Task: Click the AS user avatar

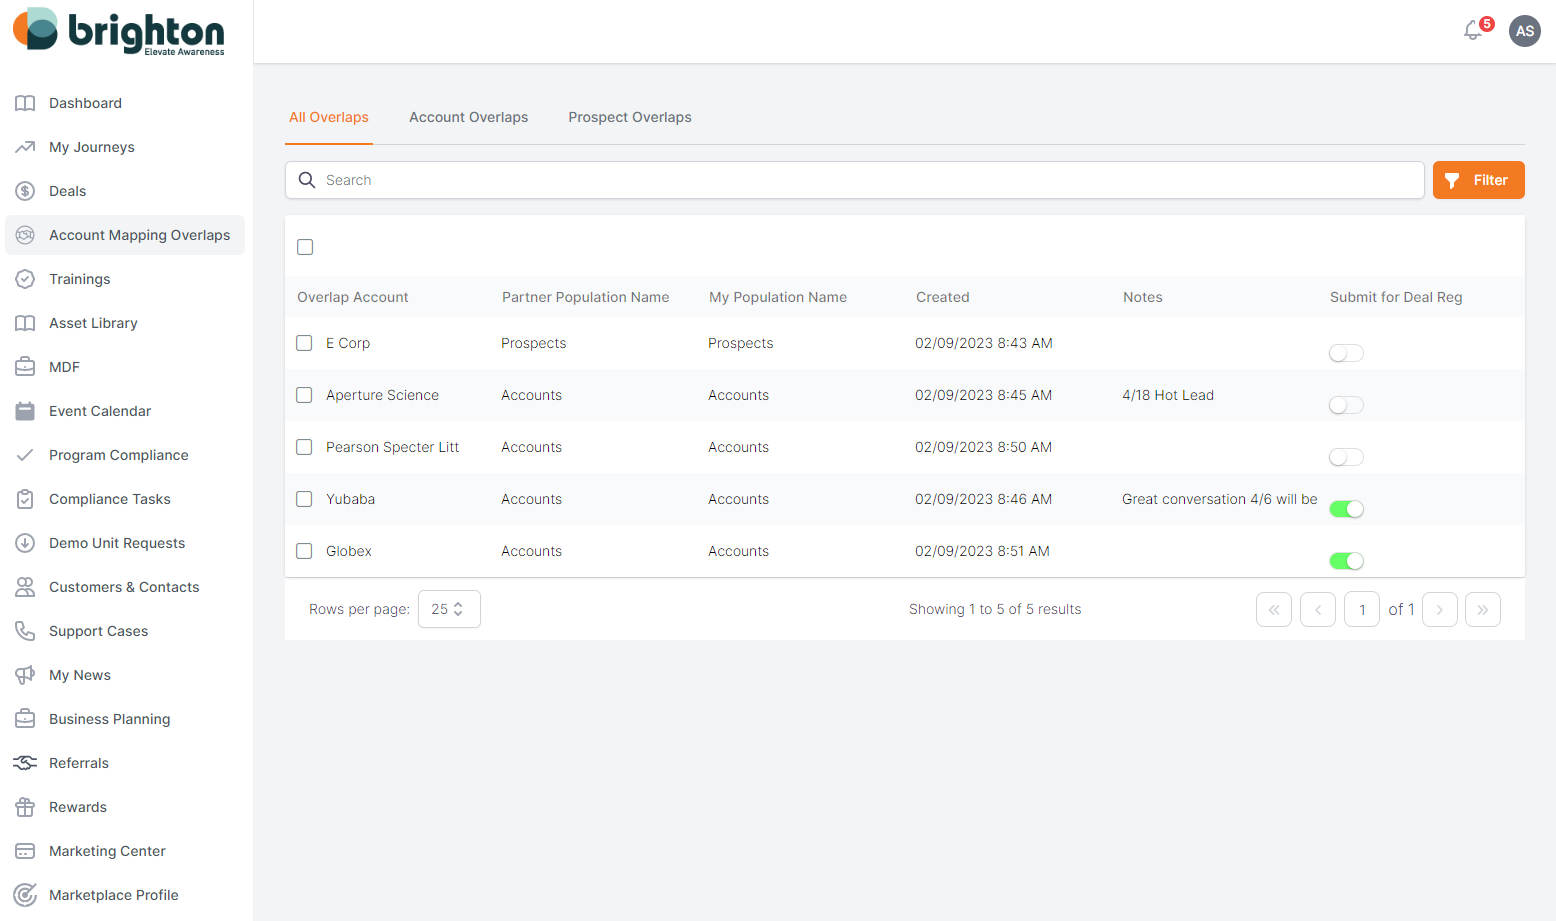Action: (x=1524, y=31)
